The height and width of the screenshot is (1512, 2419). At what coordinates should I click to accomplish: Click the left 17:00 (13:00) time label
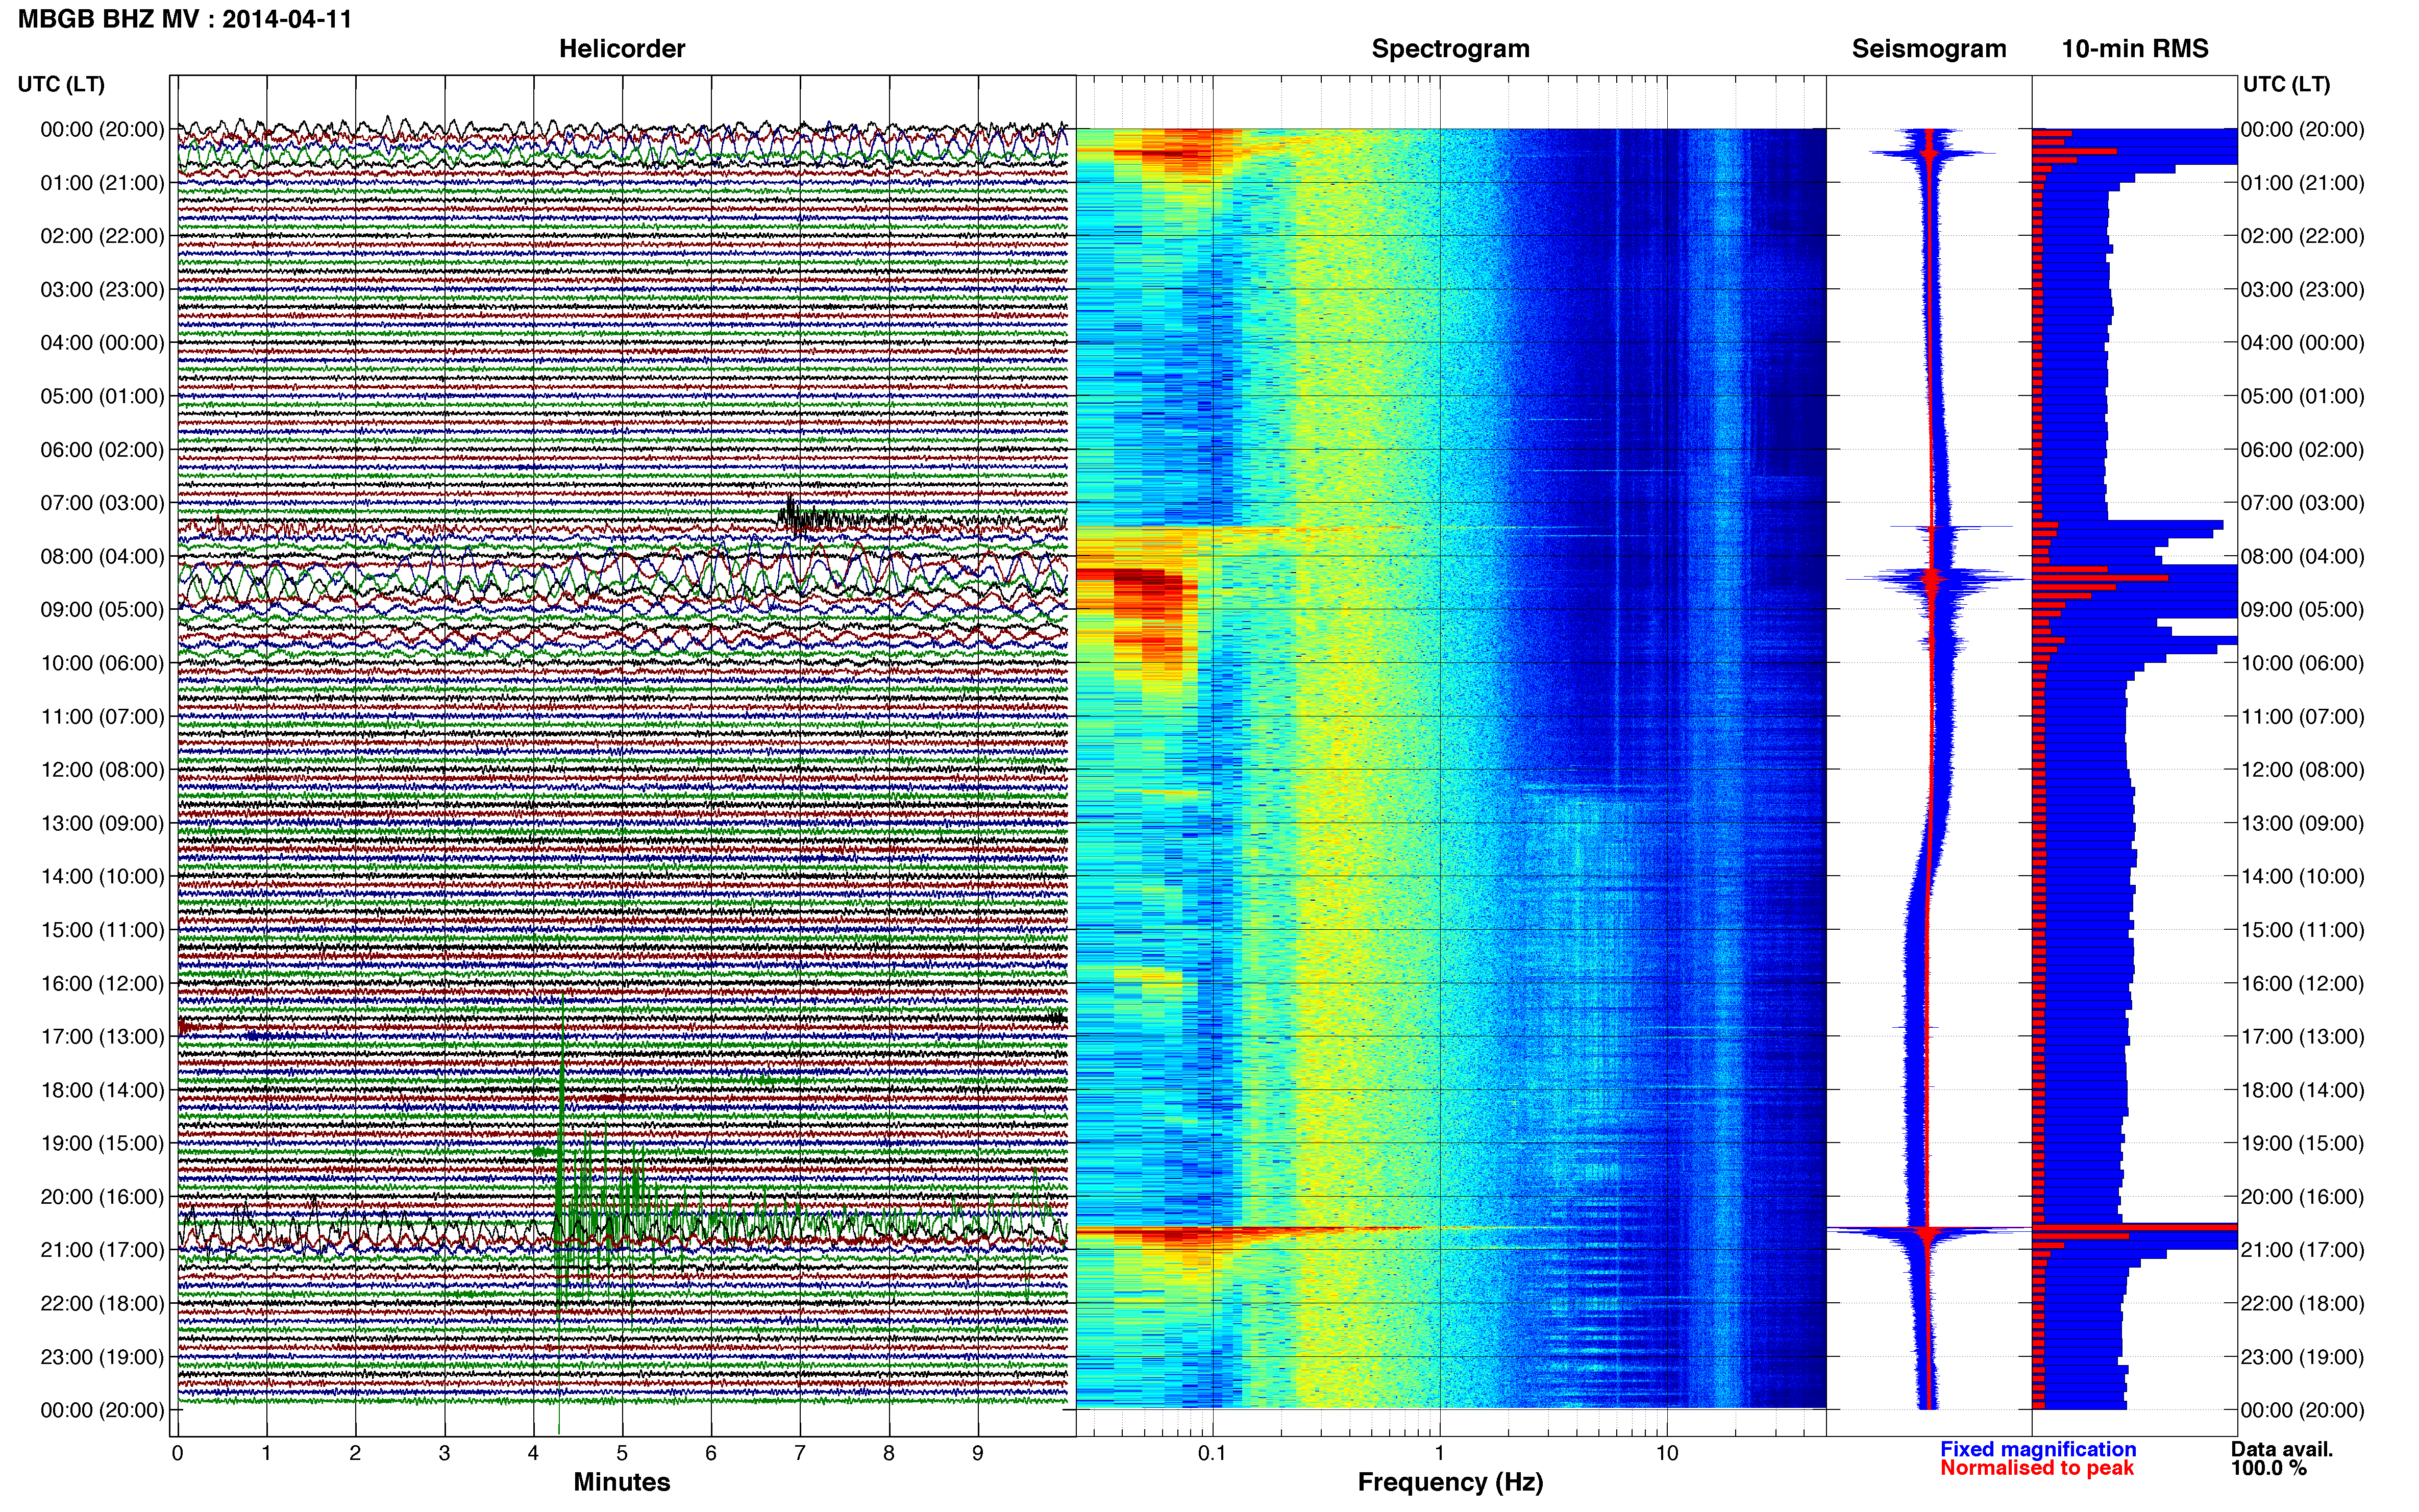pos(102,1036)
